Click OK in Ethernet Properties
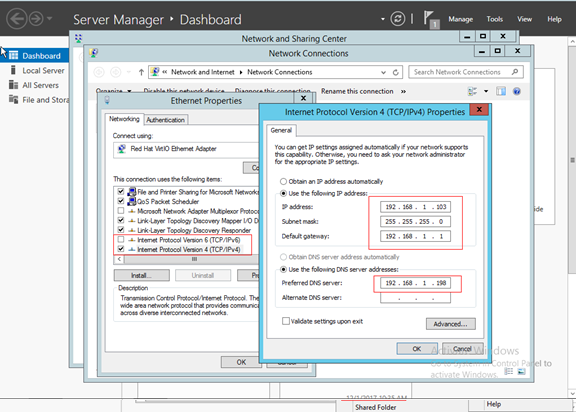This screenshot has height=412, width=580. 241,362
